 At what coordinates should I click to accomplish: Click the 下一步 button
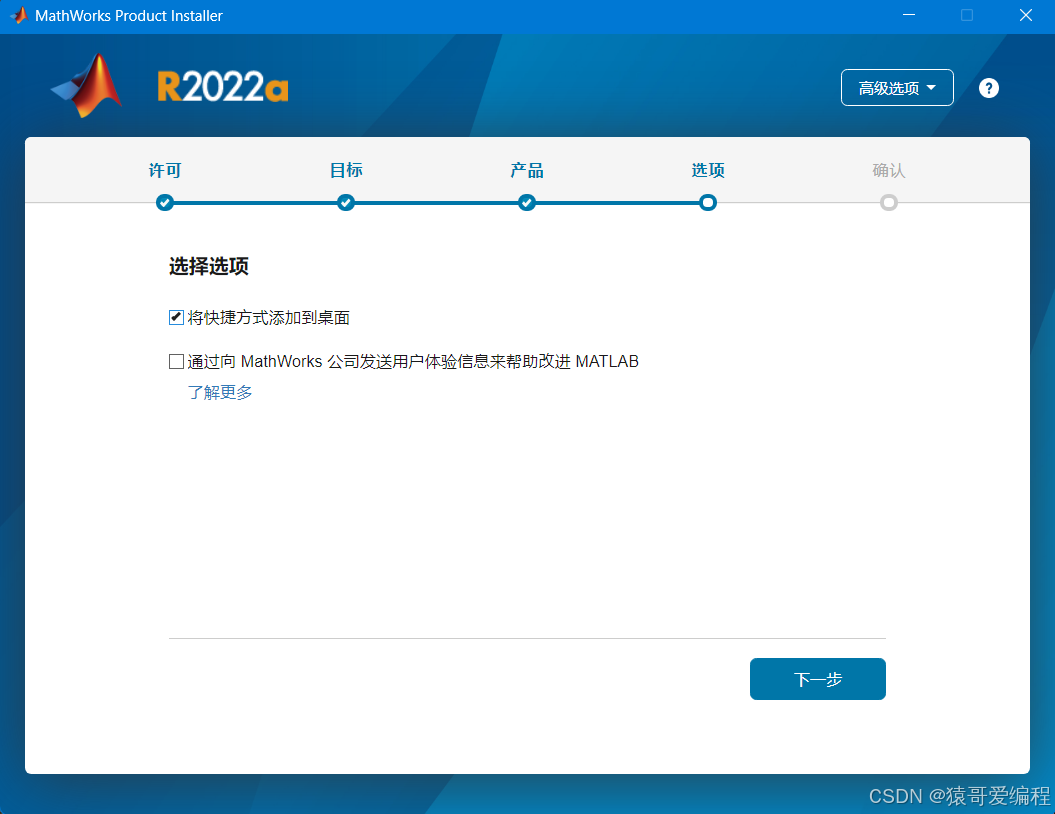click(x=817, y=679)
